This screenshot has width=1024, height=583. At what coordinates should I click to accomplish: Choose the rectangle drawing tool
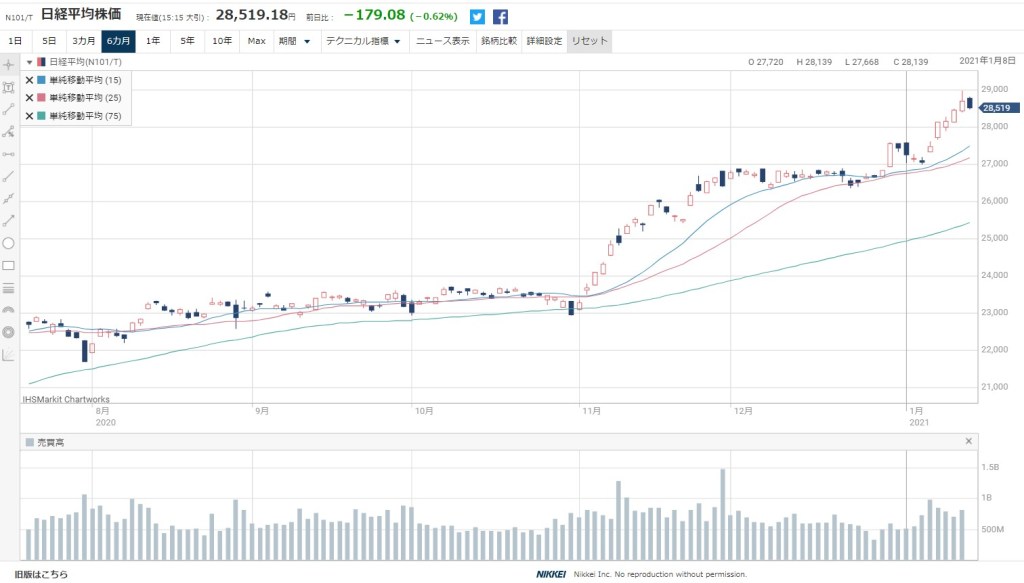9,265
